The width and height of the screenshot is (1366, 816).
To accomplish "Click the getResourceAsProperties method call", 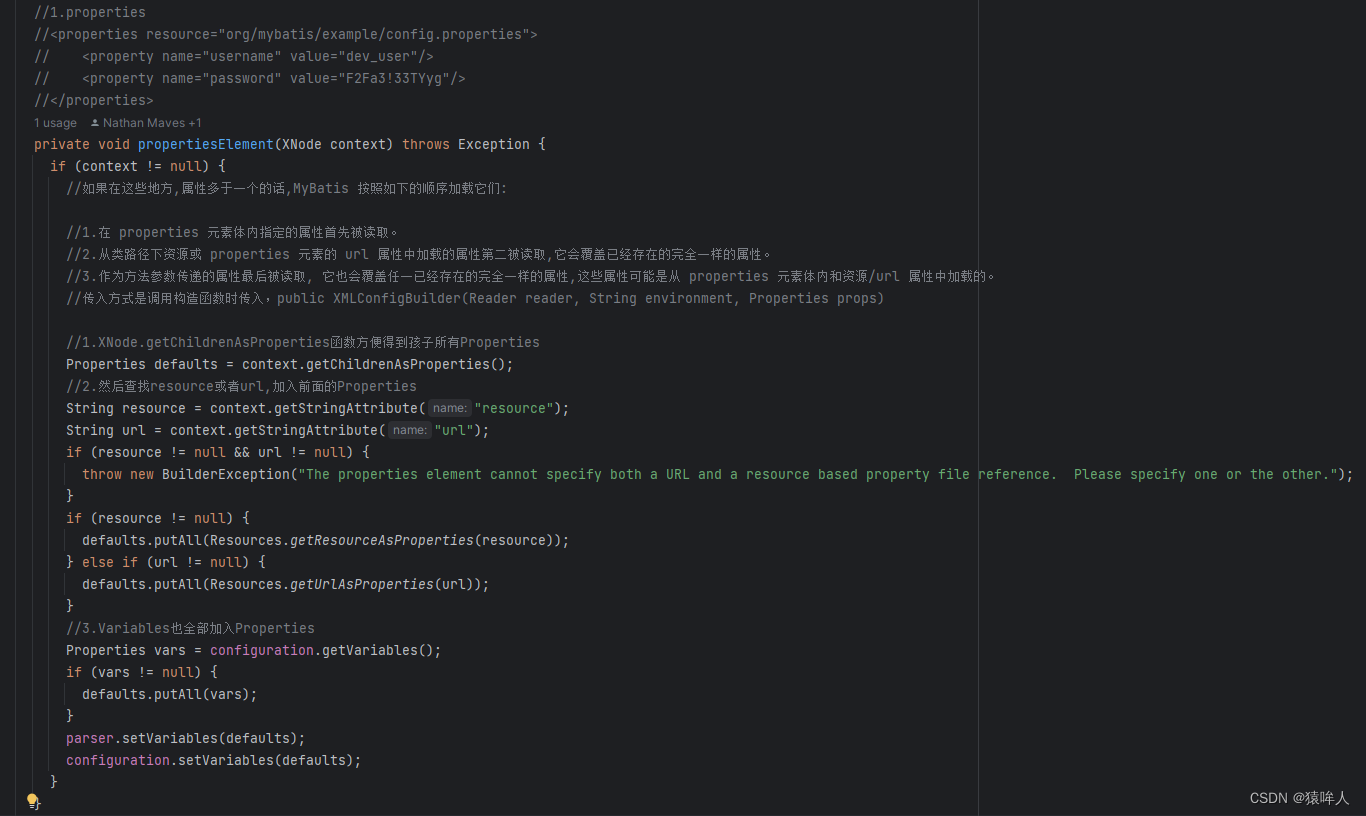I will pyautogui.click(x=382, y=540).
